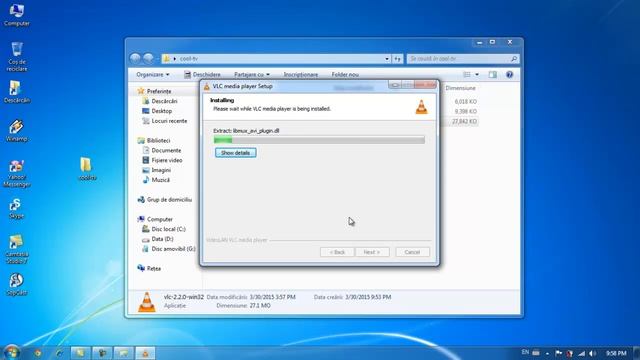Image resolution: width=640 pixels, height=360 pixels.
Task: Click Show details in VLC setup
Action: point(236,153)
